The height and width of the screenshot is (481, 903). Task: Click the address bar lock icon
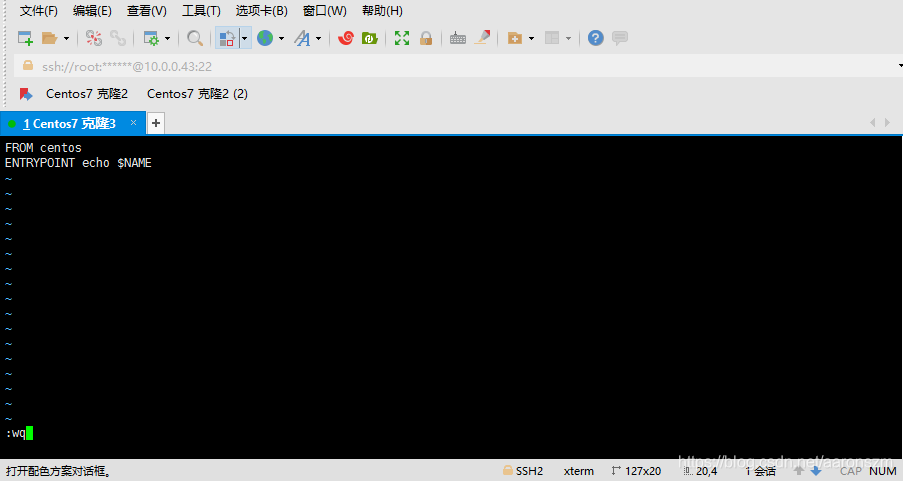(x=28, y=66)
